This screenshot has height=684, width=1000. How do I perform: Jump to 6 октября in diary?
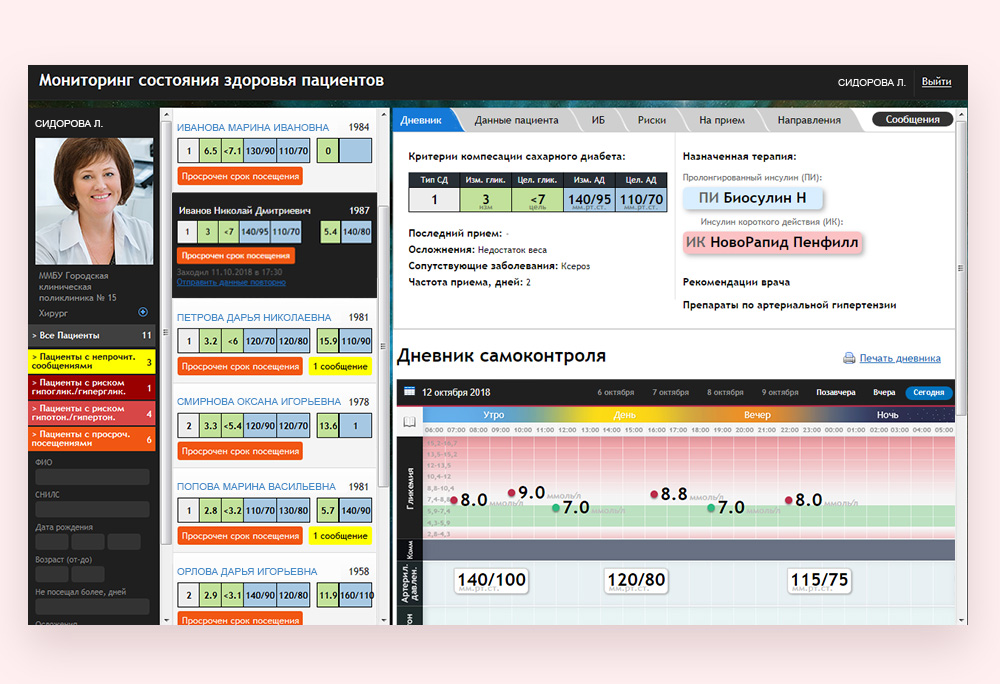click(x=615, y=393)
